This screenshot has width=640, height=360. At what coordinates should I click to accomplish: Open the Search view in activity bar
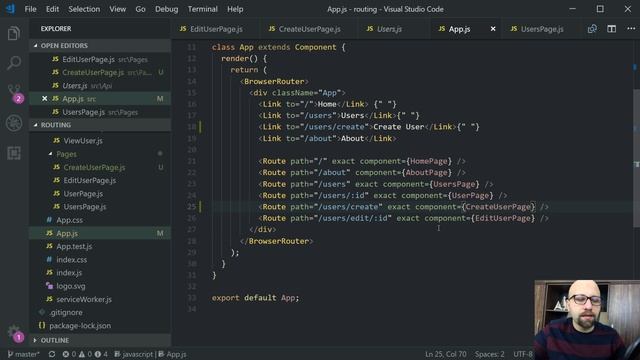click(x=14, y=63)
